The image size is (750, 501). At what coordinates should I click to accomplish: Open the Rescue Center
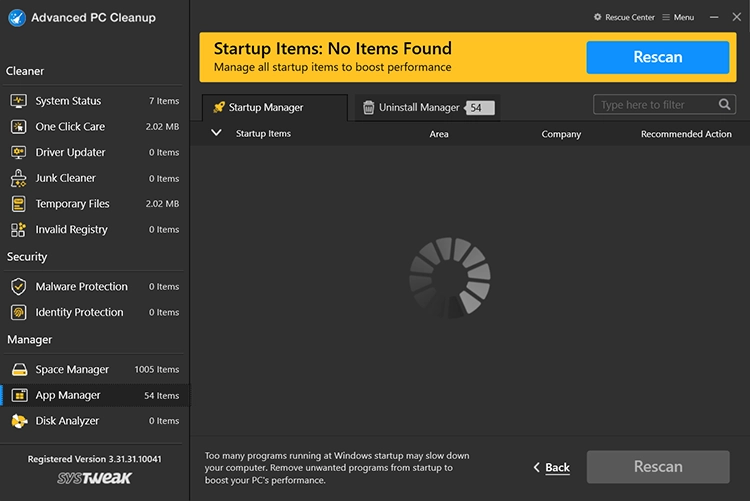(x=624, y=17)
